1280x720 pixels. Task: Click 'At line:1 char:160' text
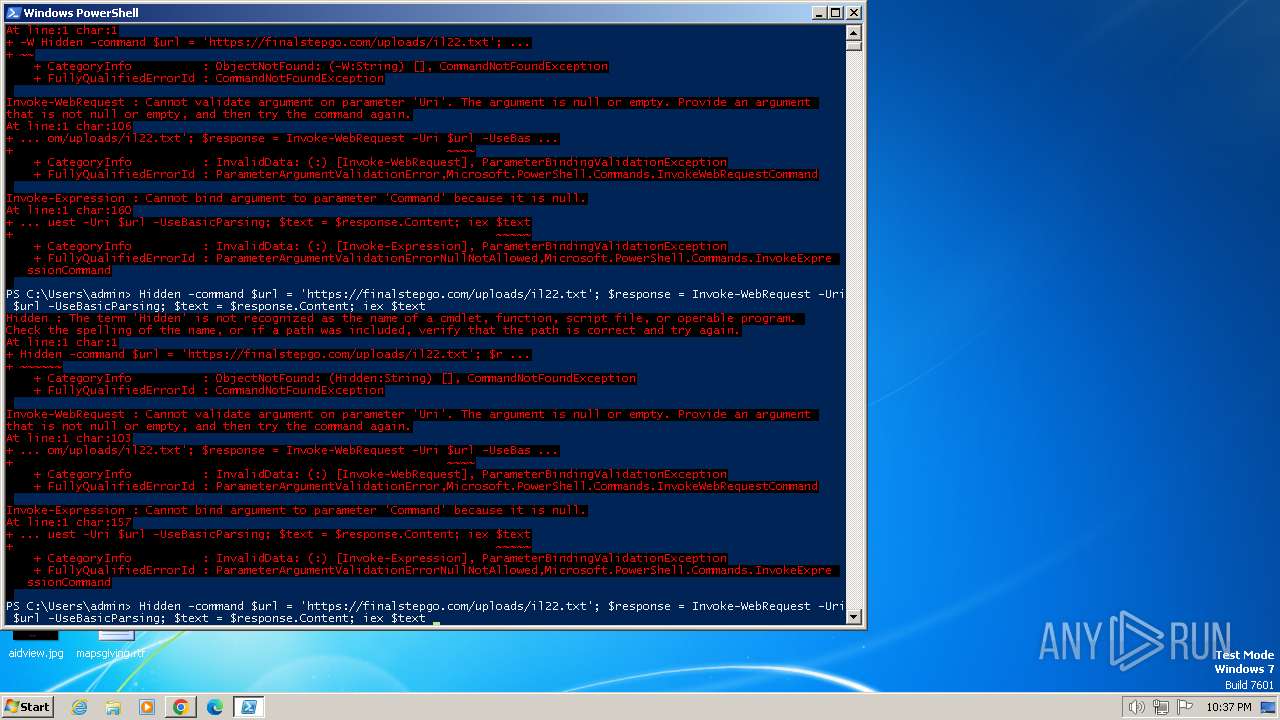pyautogui.click(x=69, y=210)
